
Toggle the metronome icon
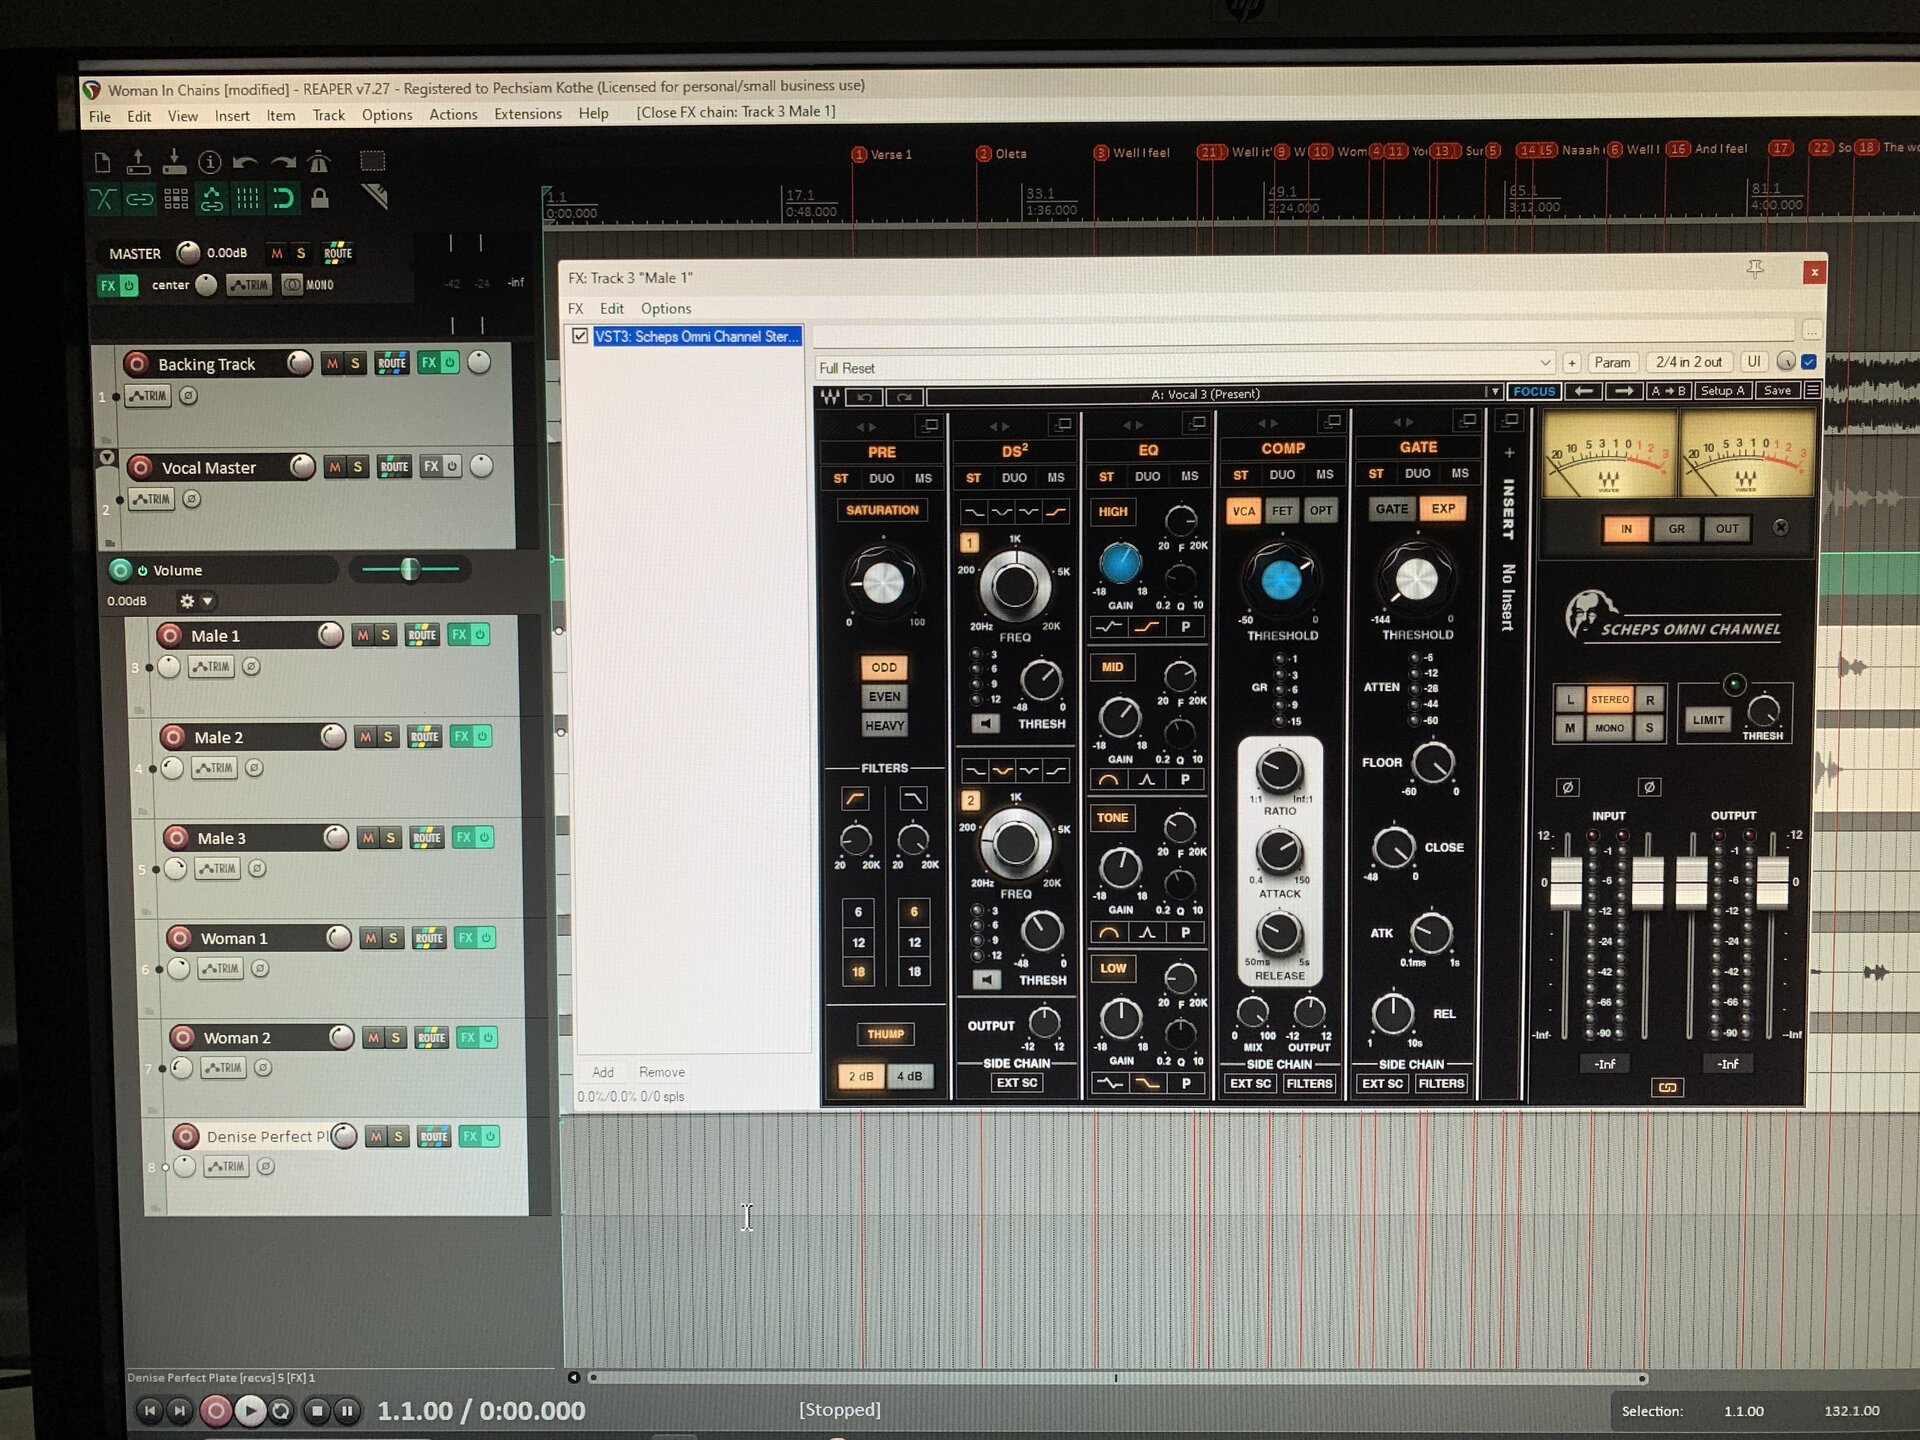click(x=319, y=161)
